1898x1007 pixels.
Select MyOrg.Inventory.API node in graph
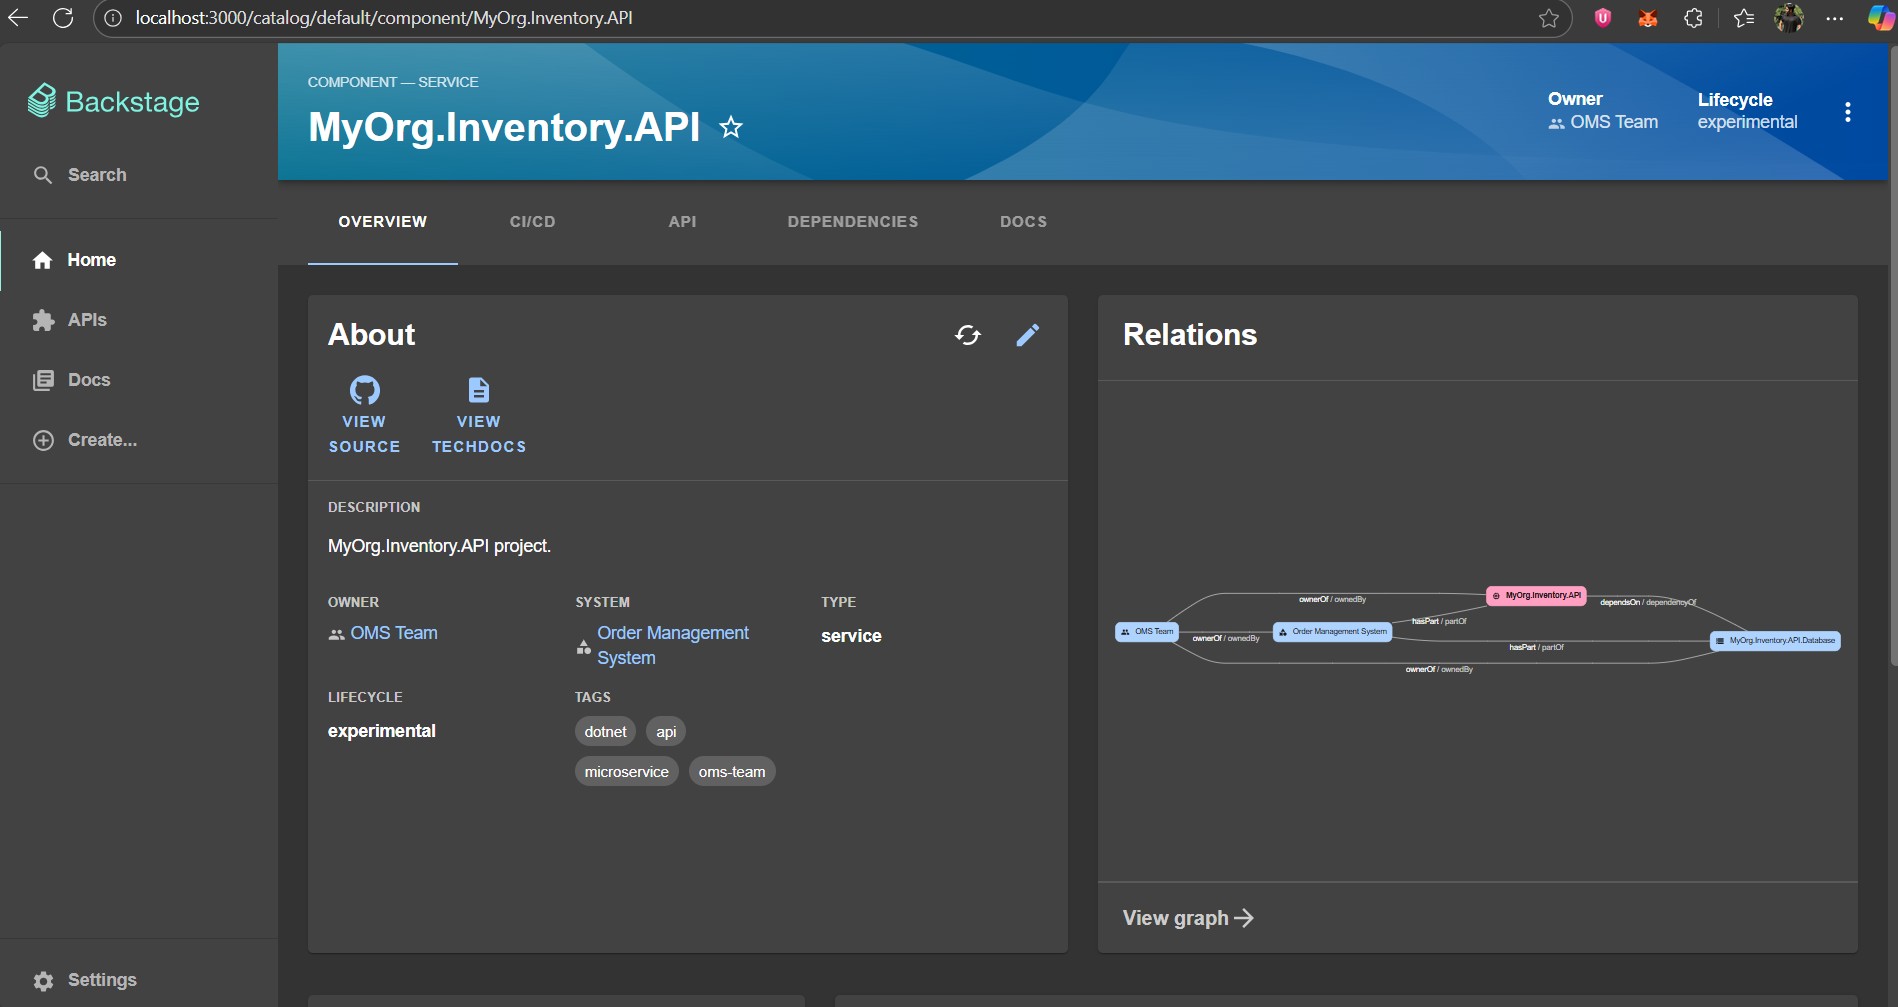click(x=1536, y=595)
